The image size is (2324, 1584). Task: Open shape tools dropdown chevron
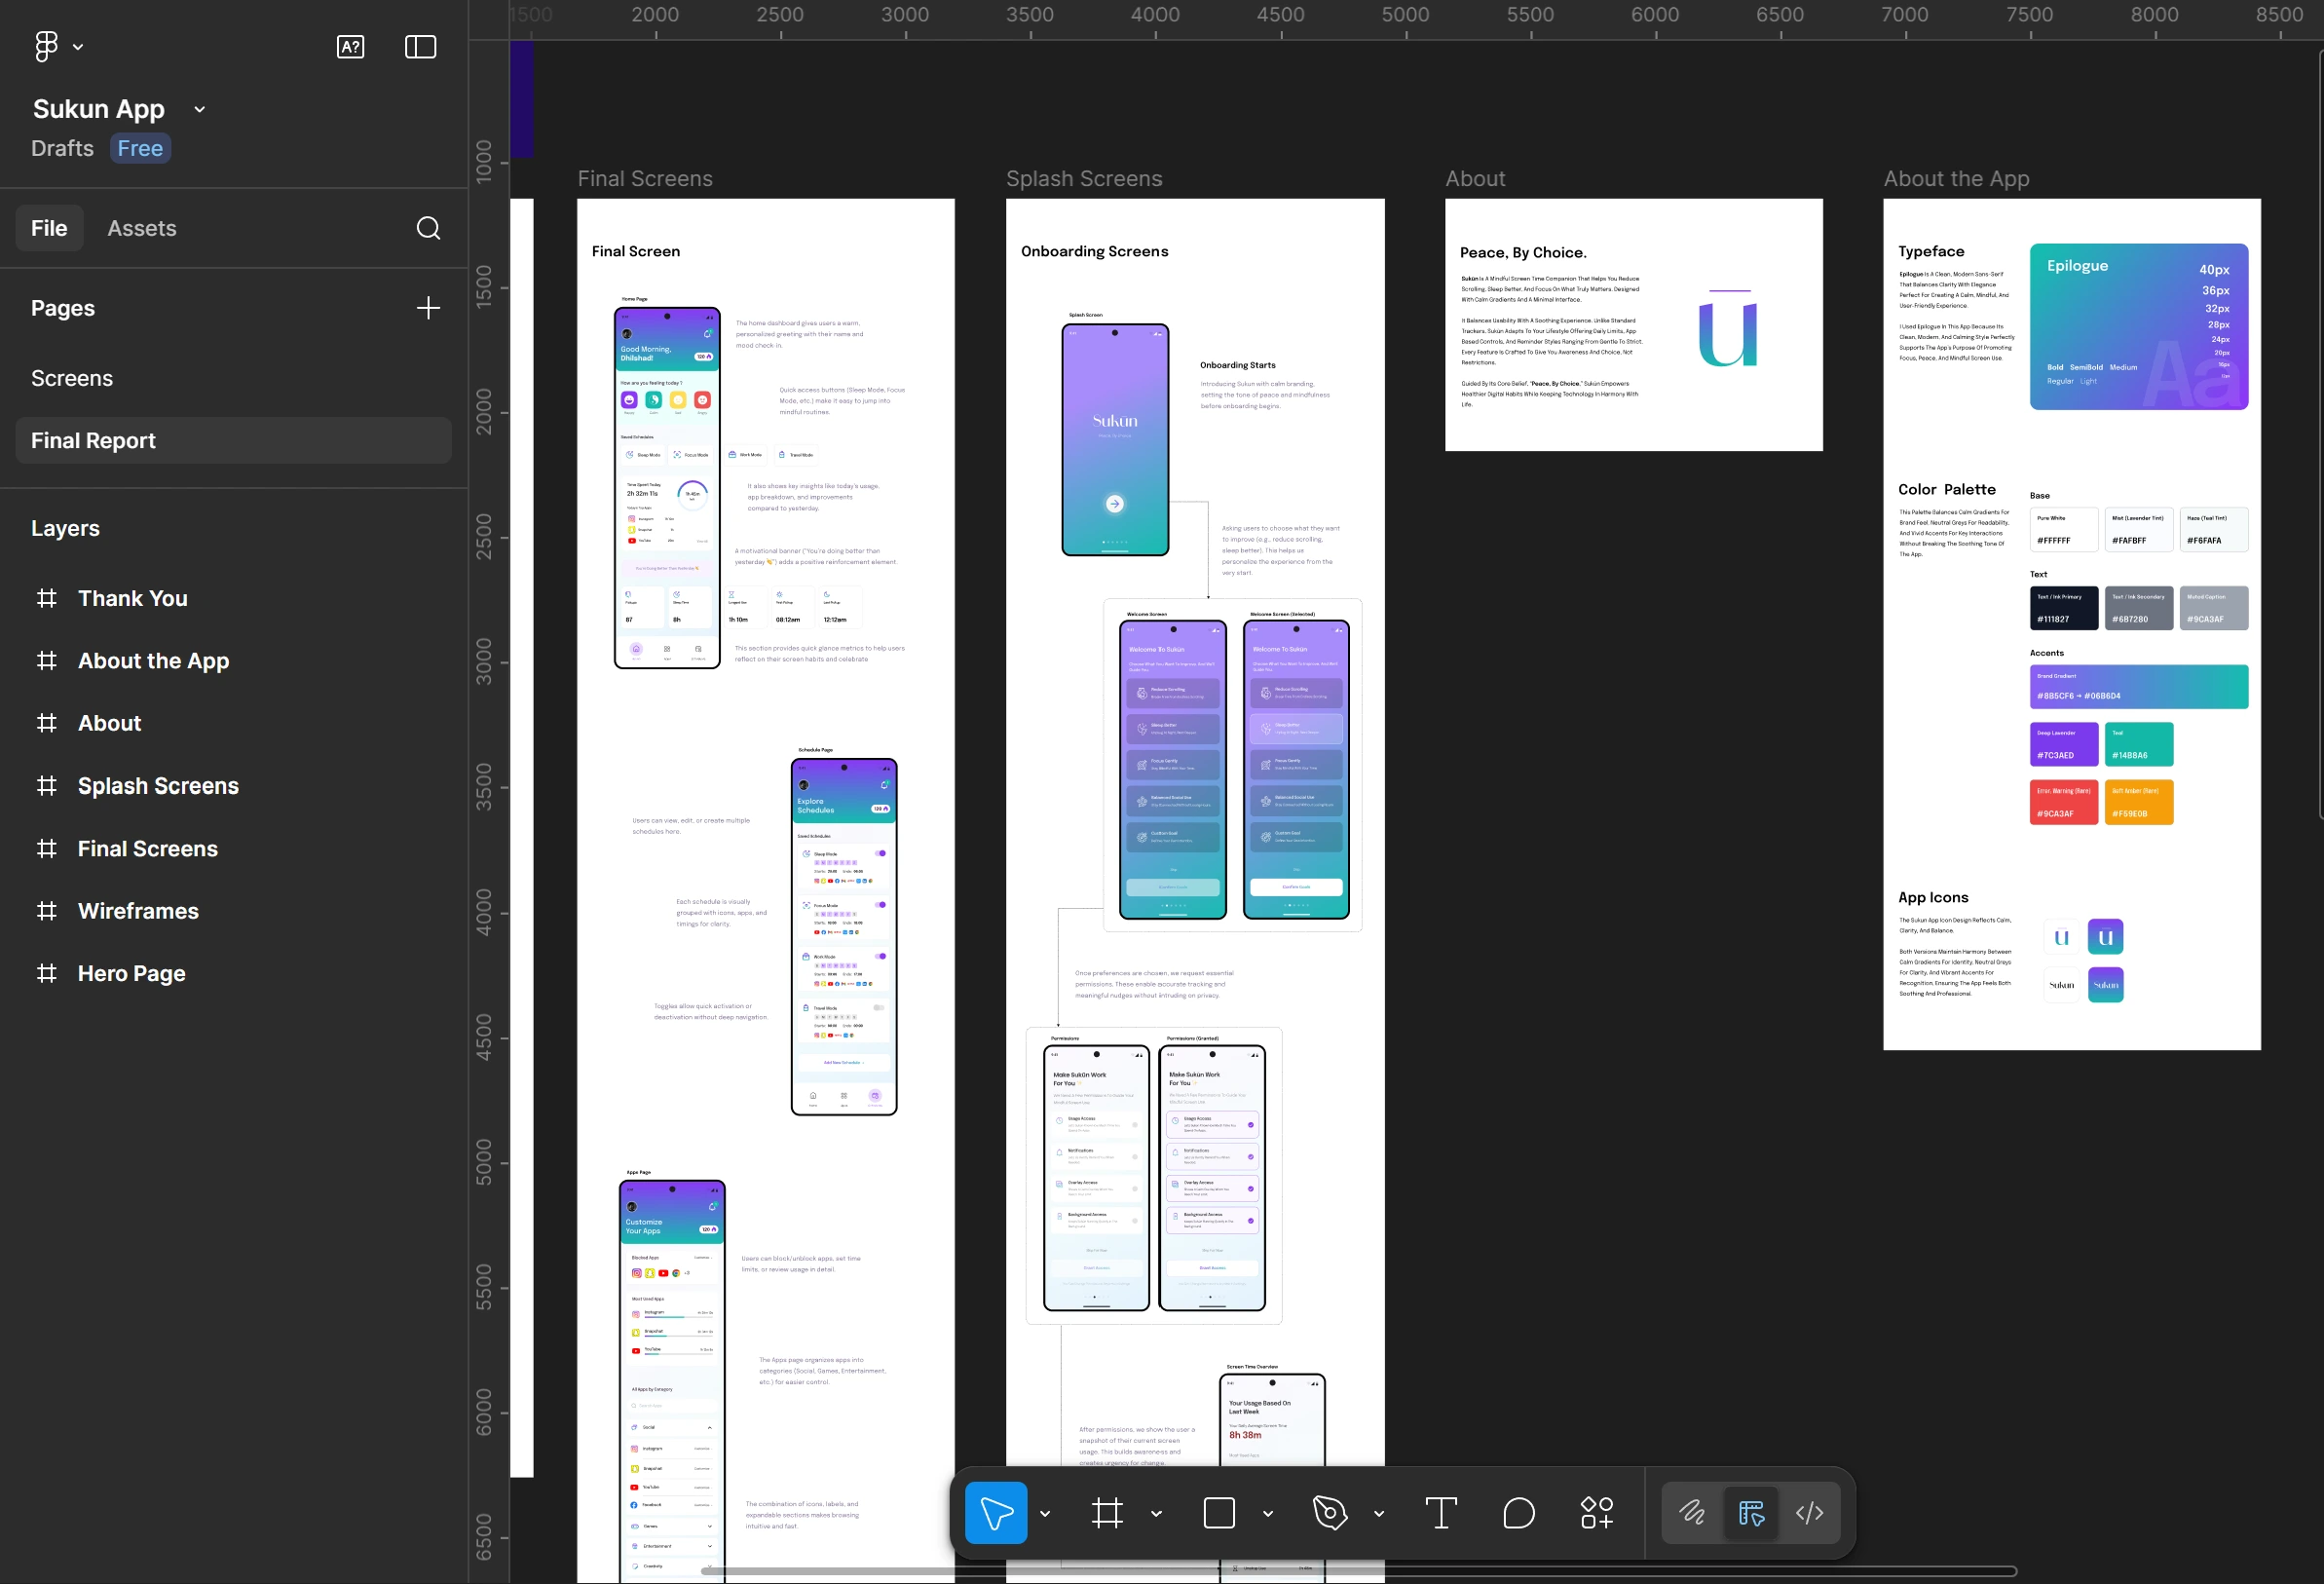(1268, 1514)
